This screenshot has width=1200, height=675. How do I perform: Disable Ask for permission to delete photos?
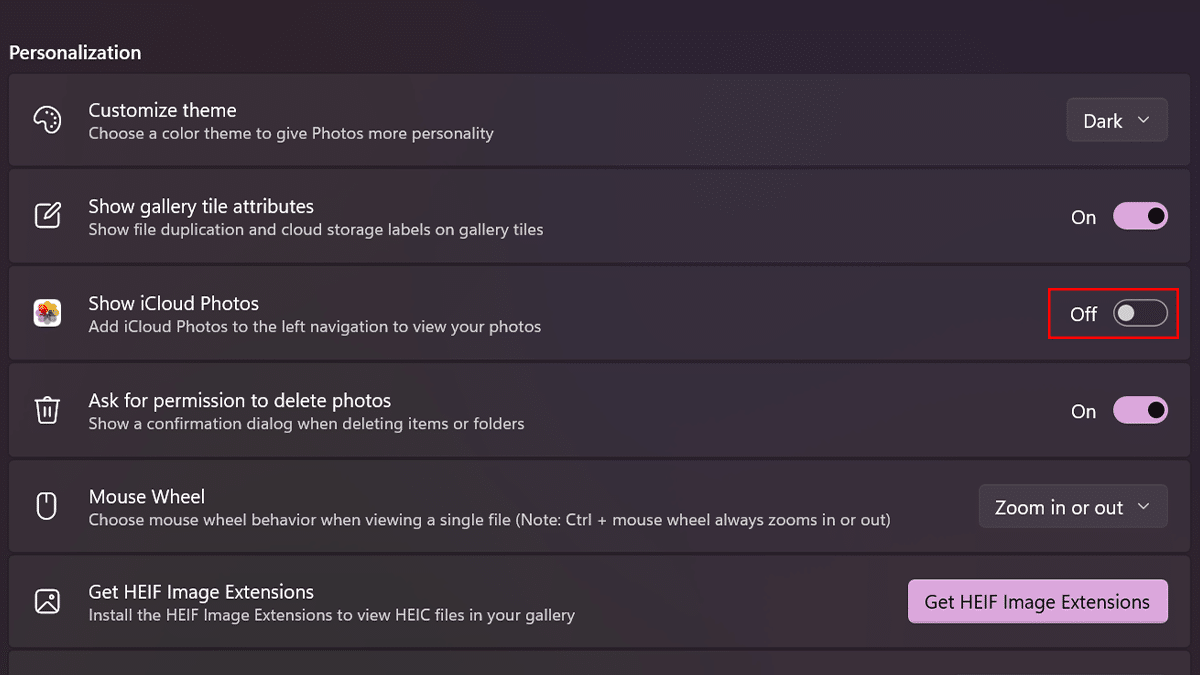[1140, 410]
